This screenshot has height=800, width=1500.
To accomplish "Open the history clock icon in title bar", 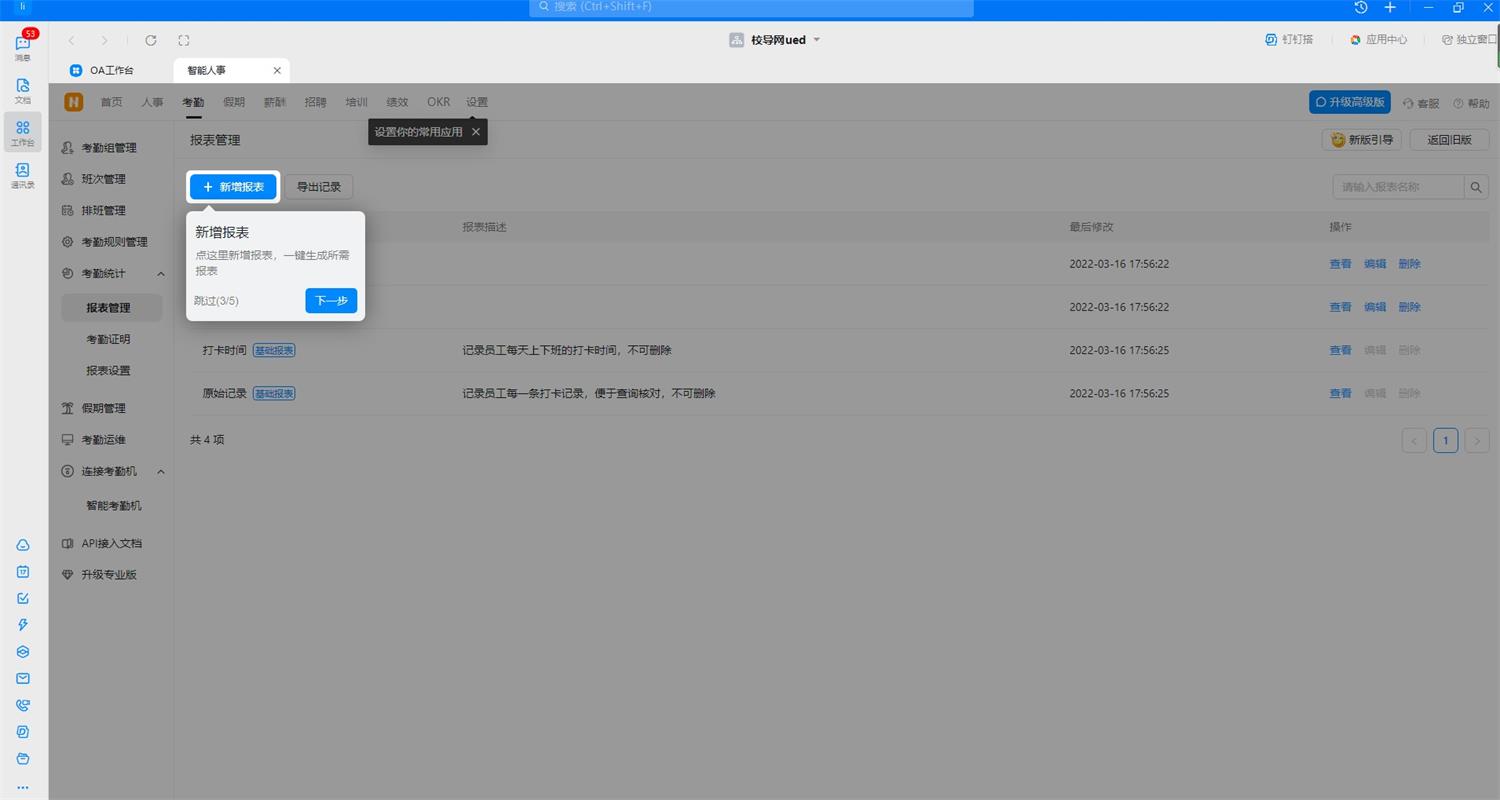I will click(x=1361, y=7).
